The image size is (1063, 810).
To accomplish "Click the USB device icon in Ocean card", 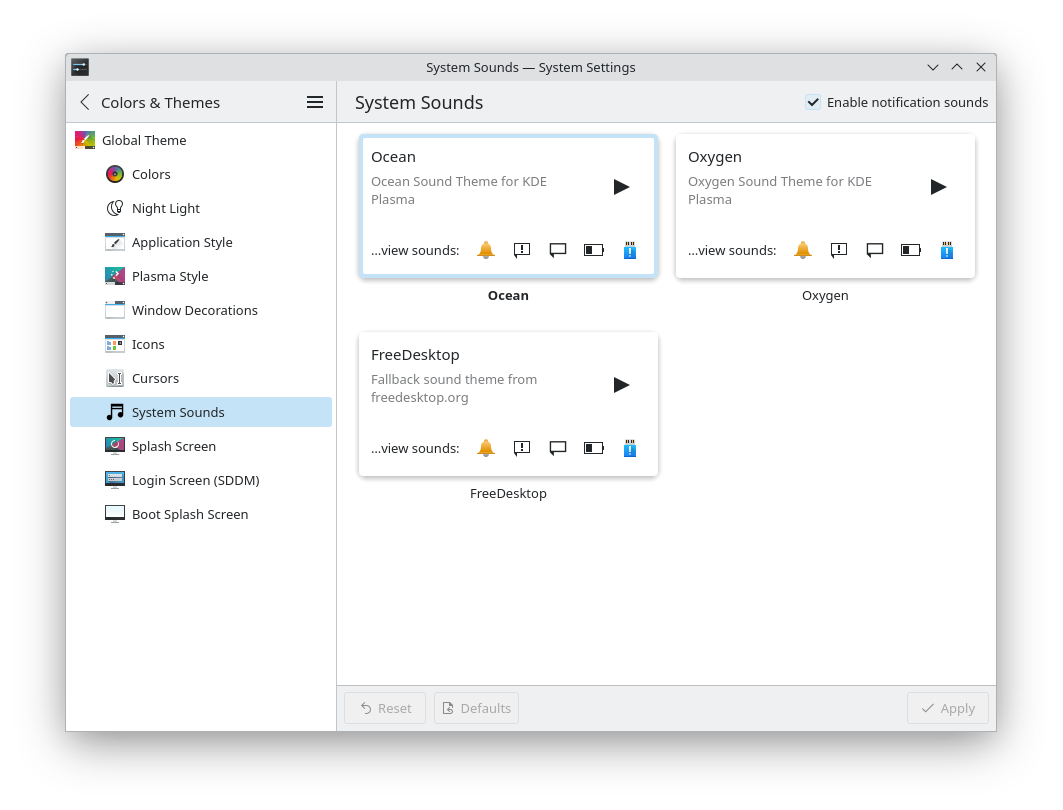I will (x=630, y=250).
